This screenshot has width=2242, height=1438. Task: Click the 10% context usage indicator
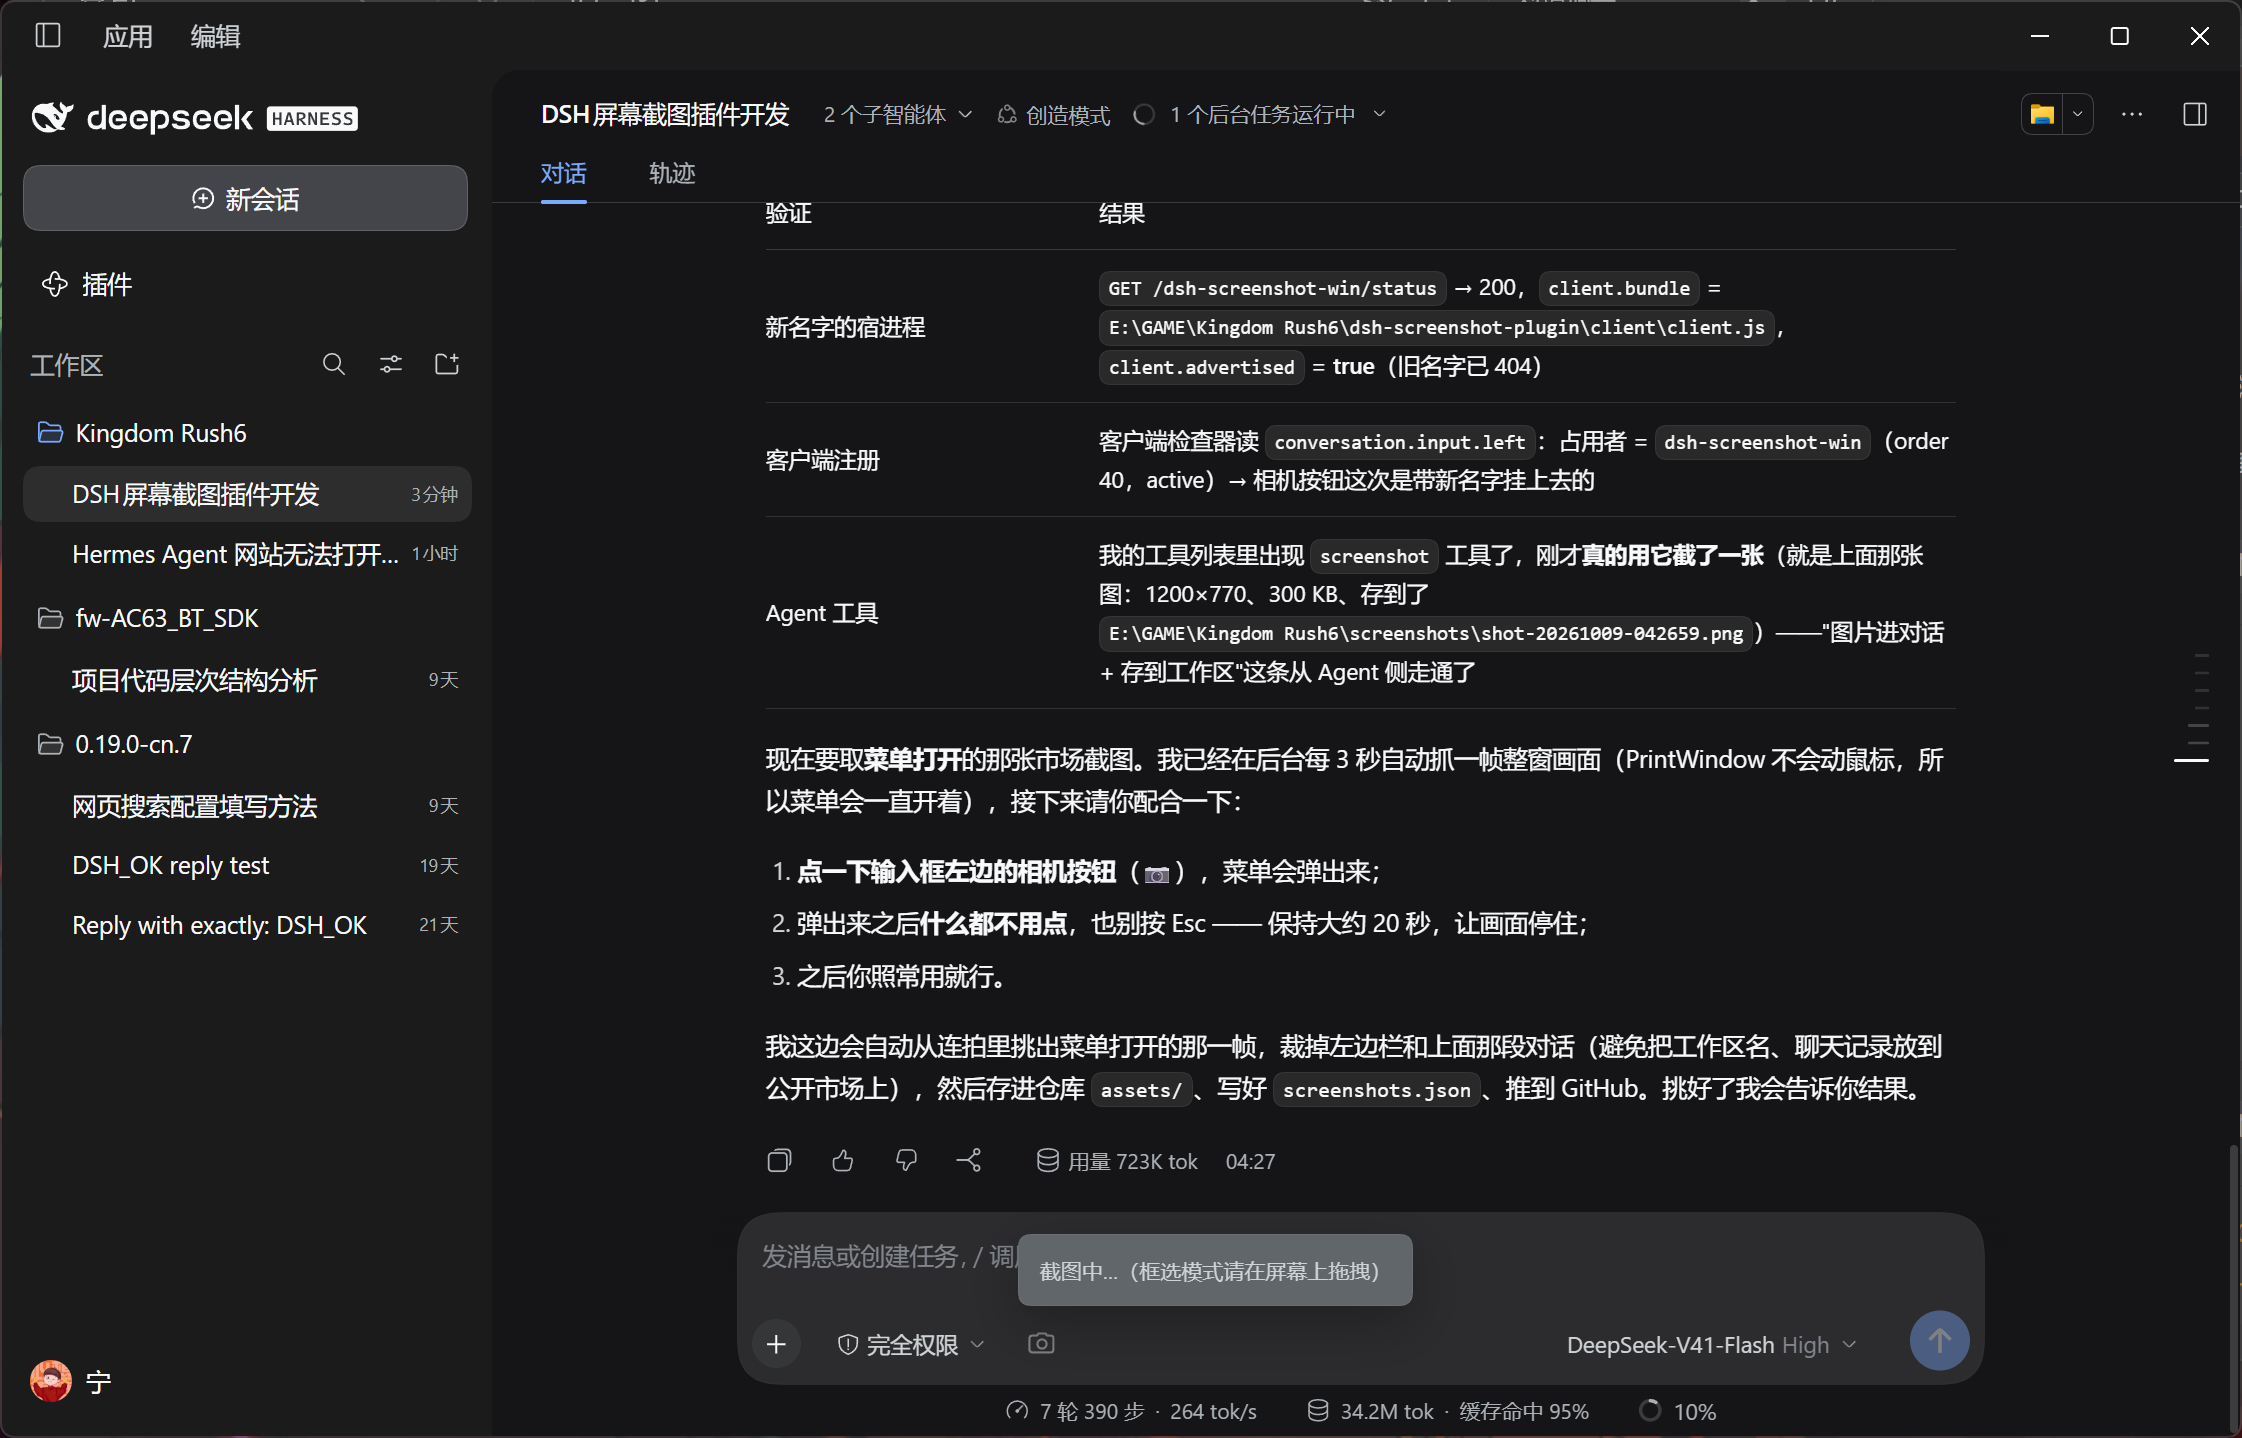pyautogui.click(x=1679, y=1411)
